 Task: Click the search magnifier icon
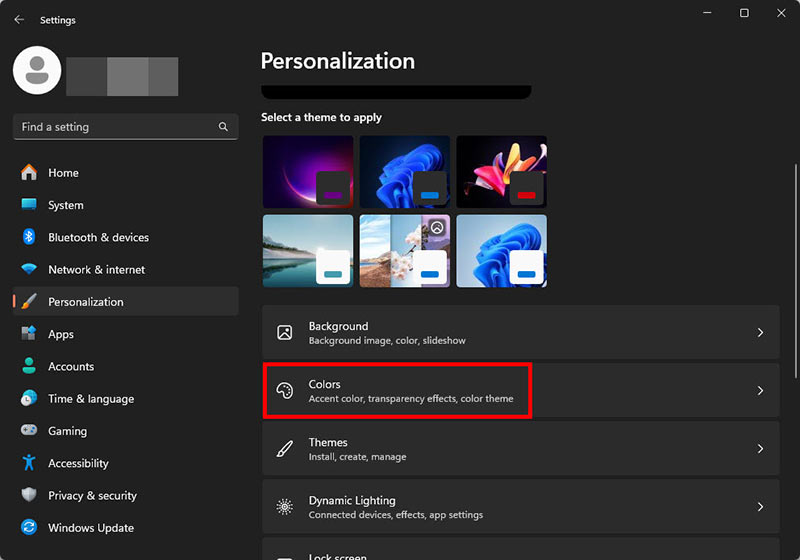(223, 126)
